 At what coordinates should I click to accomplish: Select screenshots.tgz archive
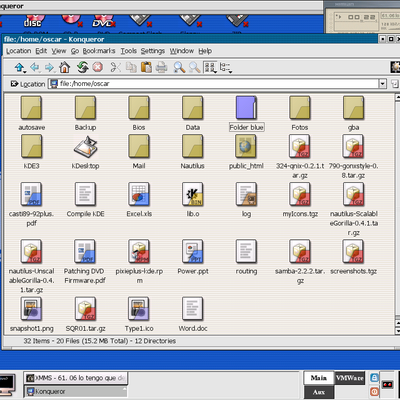pyautogui.click(x=353, y=257)
